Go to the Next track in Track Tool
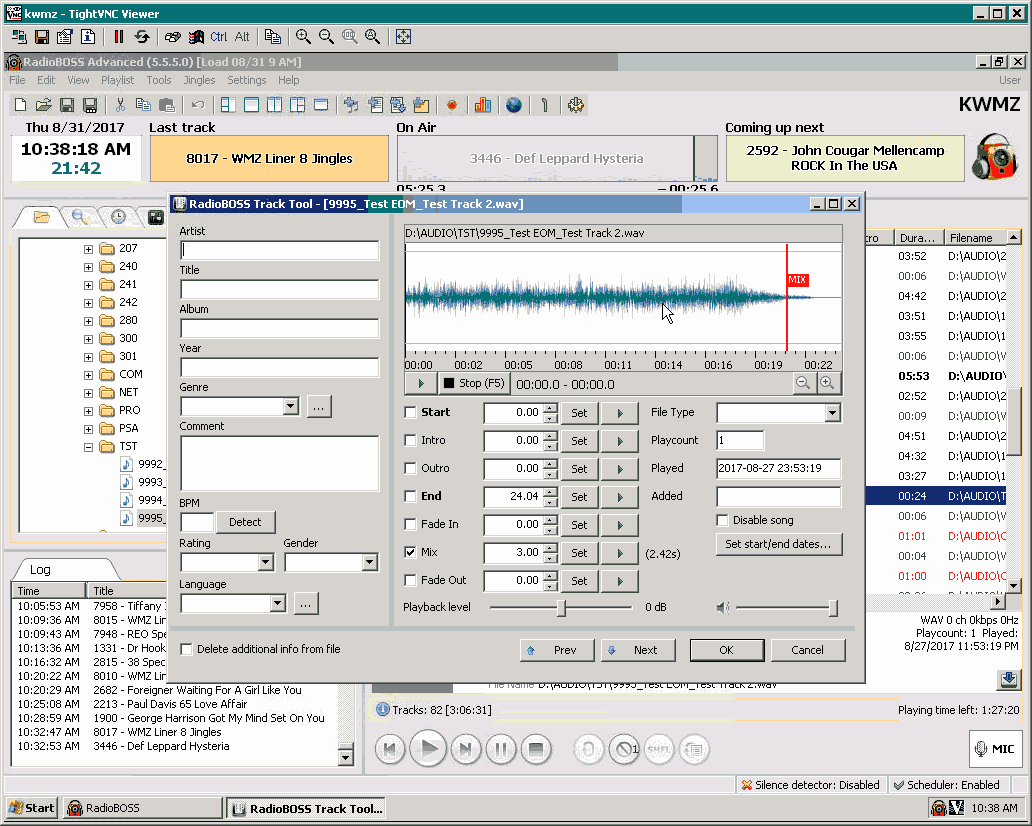 [637, 650]
